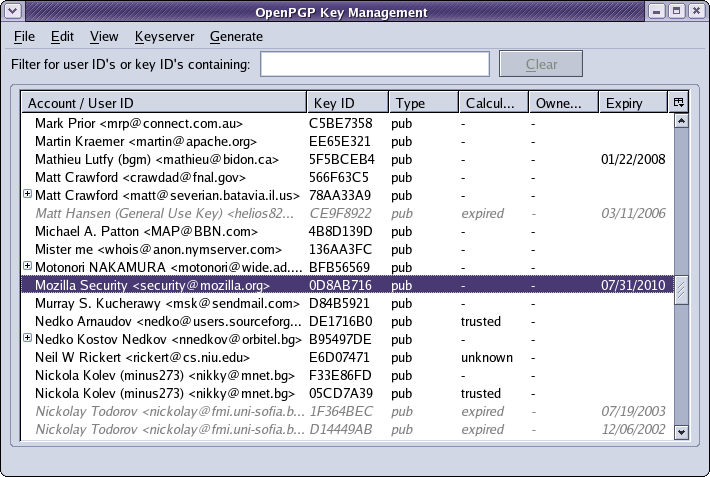This screenshot has height=477, width=710.
Task: Sort by Calculated trust column header
Action: click(494, 102)
